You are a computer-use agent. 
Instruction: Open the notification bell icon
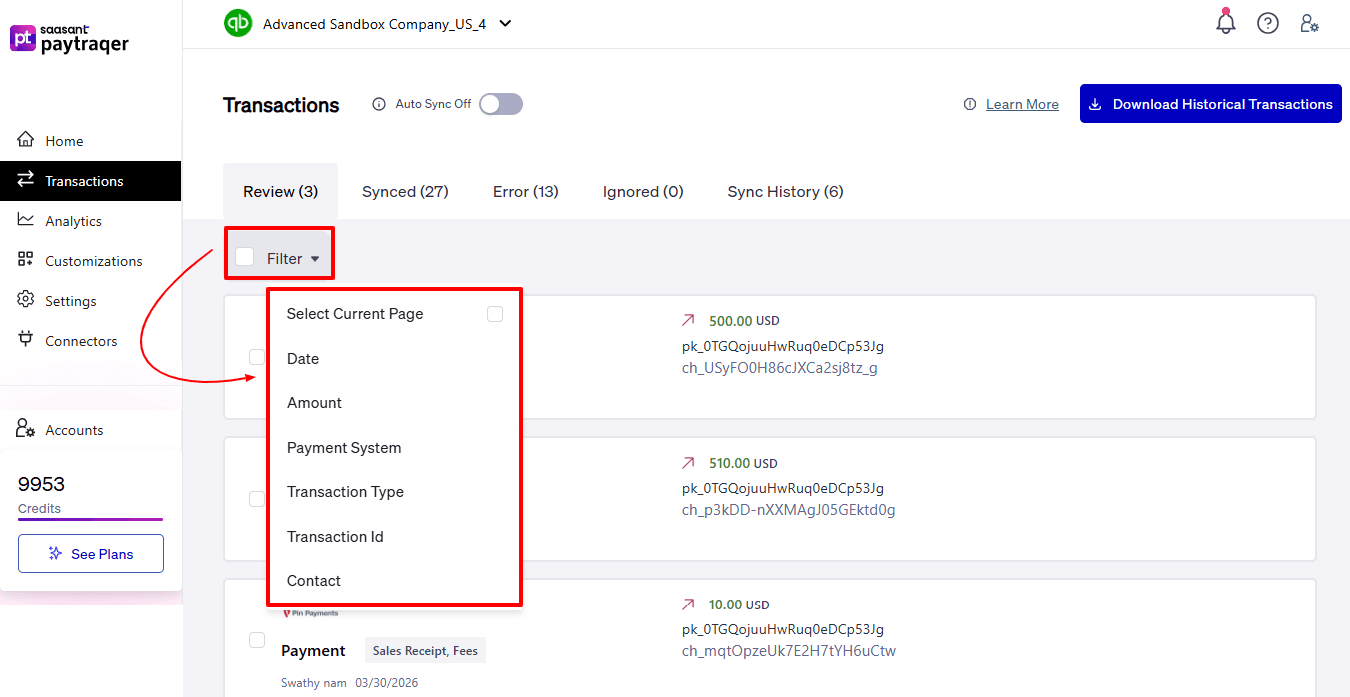click(x=1225, y=22)
